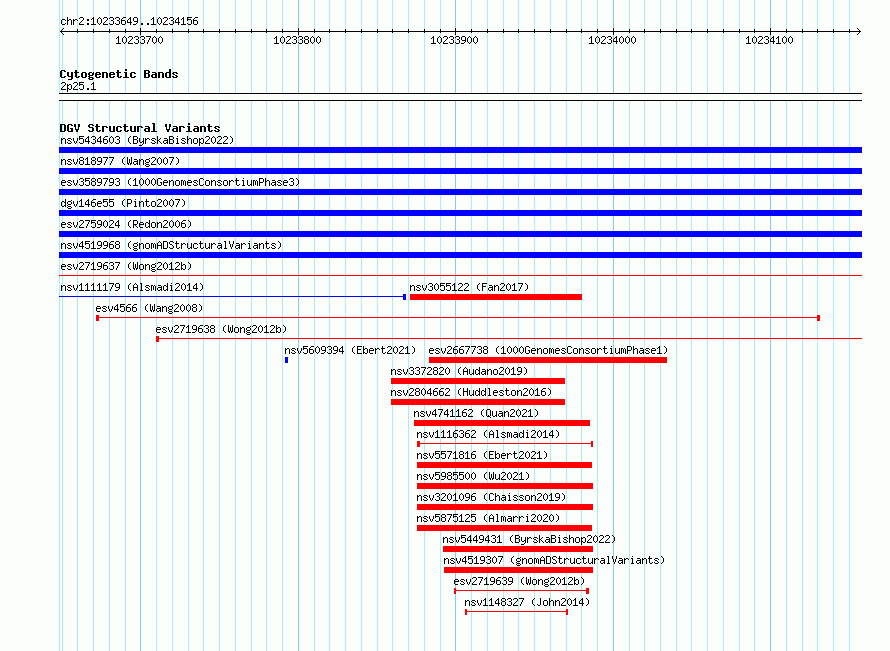Select nsv3055122 (Fan2017) label
Screen dimensions: 890x651
[x=469, y=287]
